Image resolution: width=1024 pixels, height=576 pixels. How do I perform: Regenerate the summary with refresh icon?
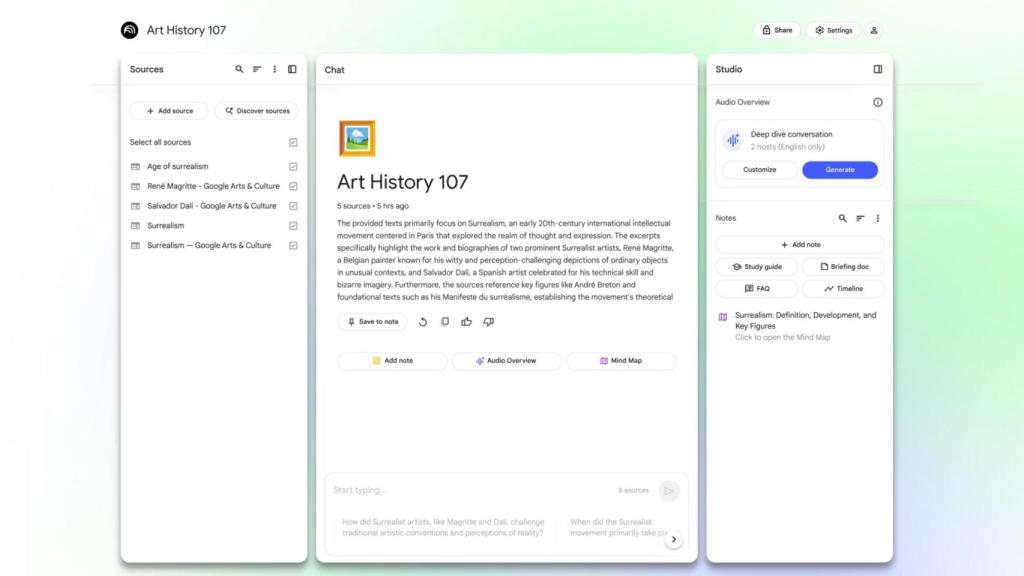[423, 322]
